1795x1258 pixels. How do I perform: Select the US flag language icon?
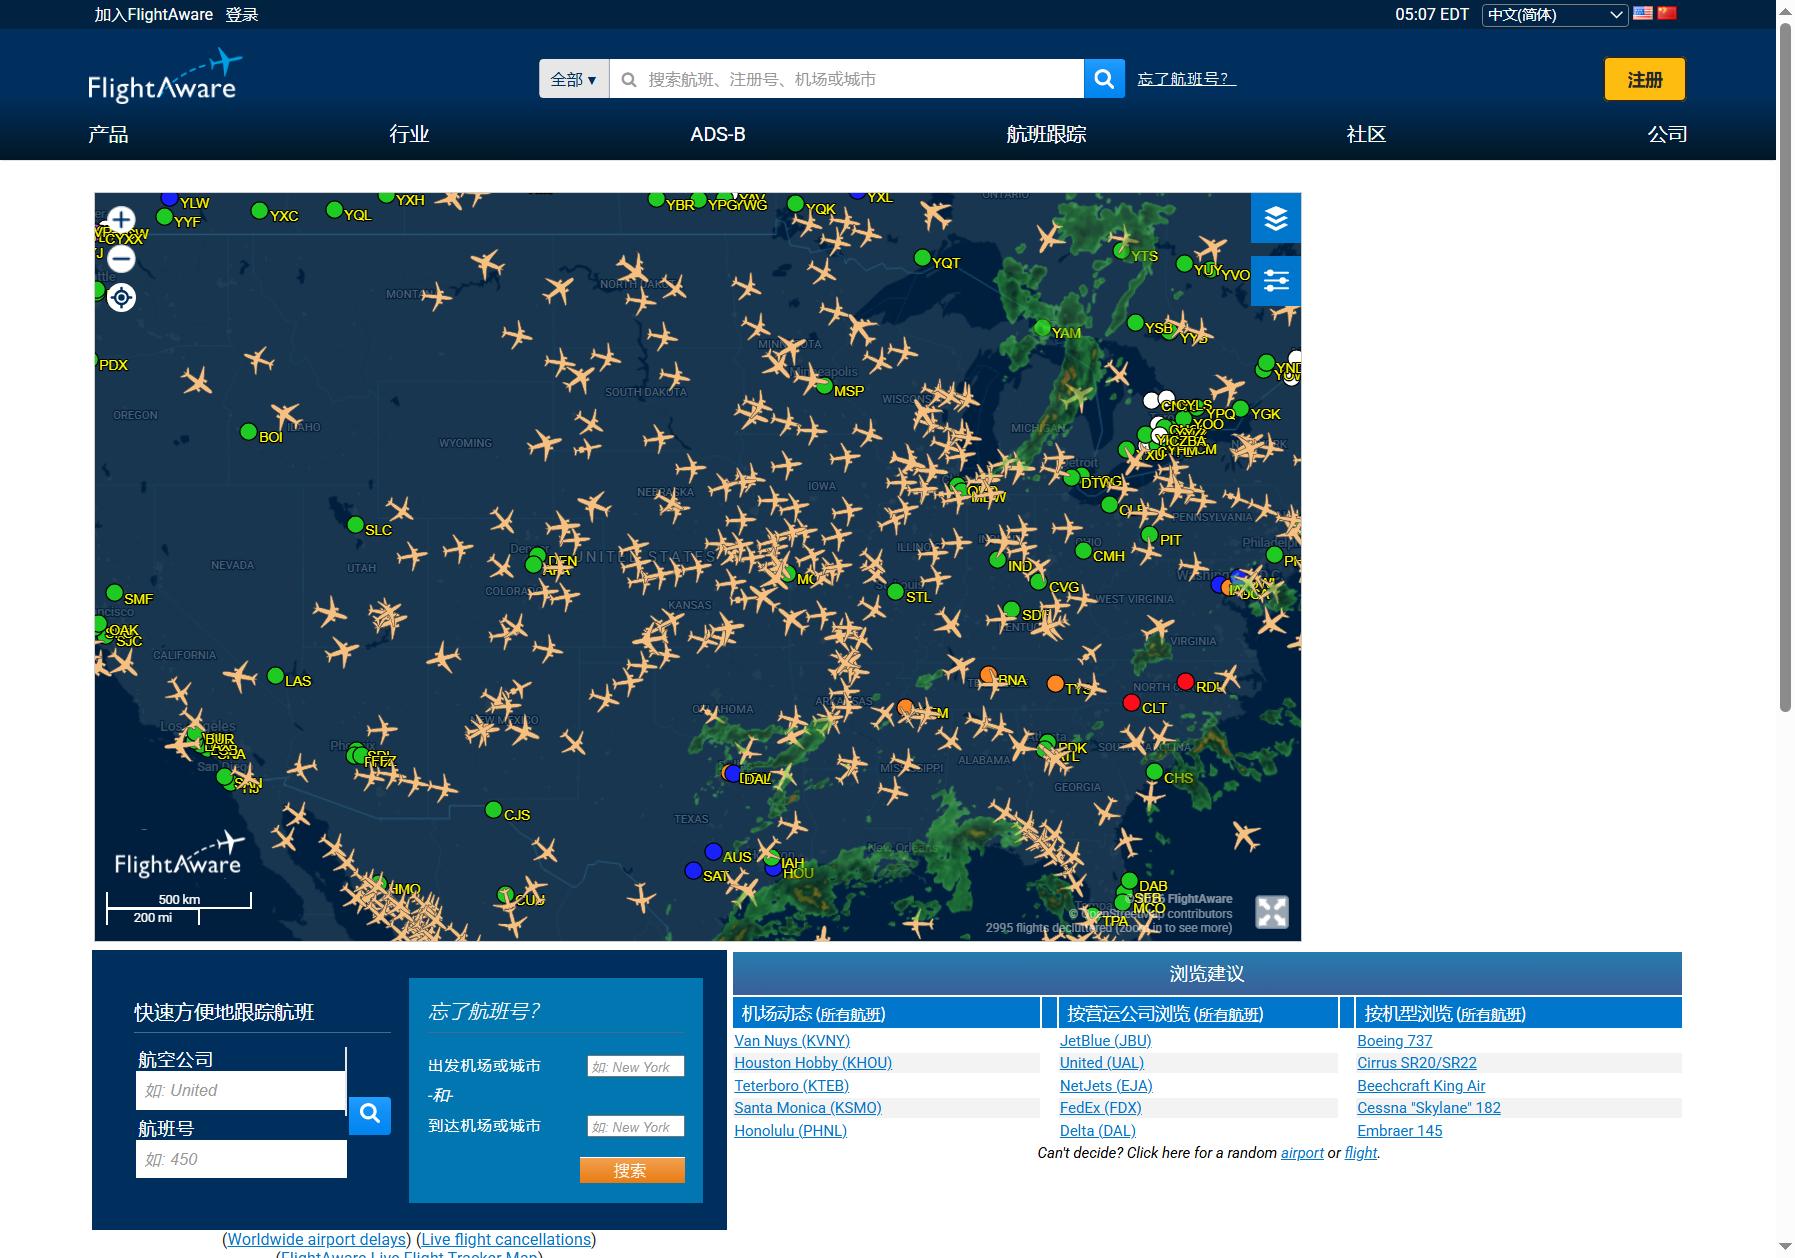(x=1643, y=13)
